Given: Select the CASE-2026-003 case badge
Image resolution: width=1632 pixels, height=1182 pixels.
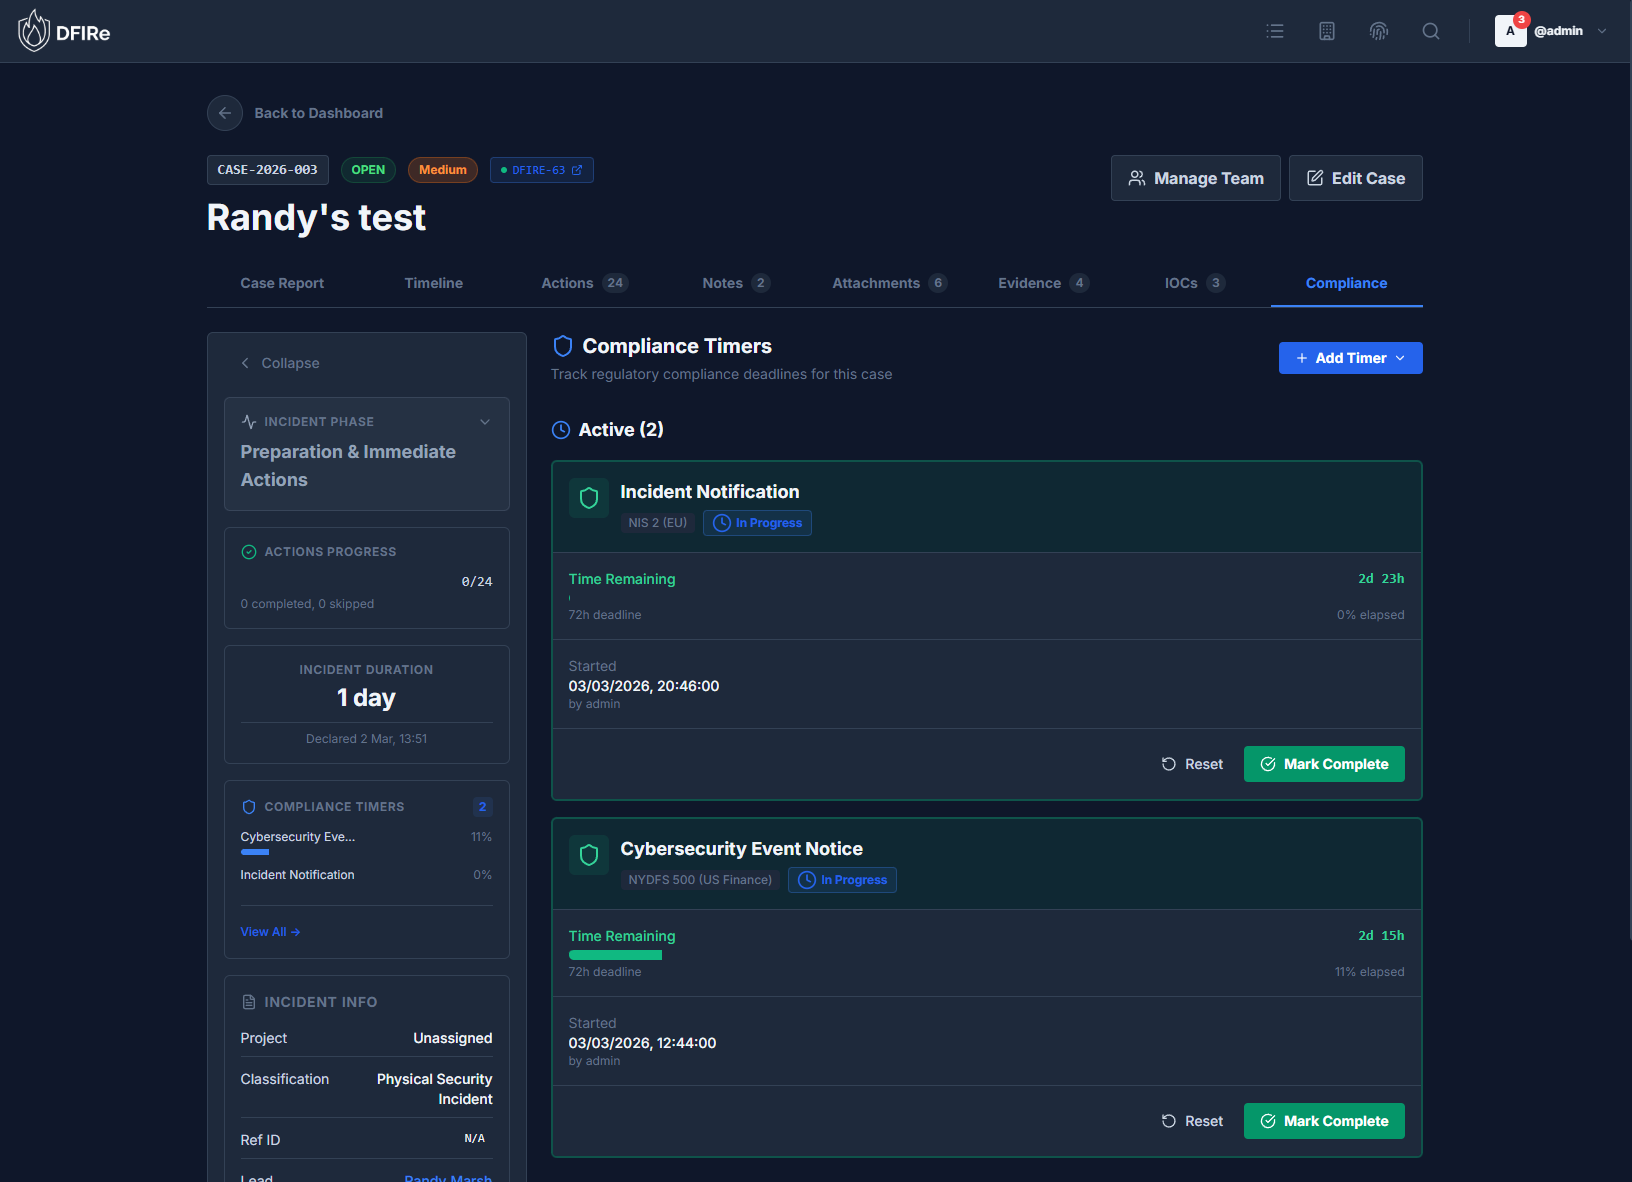Looking at the screenshot, I should (x=267, y=169).
